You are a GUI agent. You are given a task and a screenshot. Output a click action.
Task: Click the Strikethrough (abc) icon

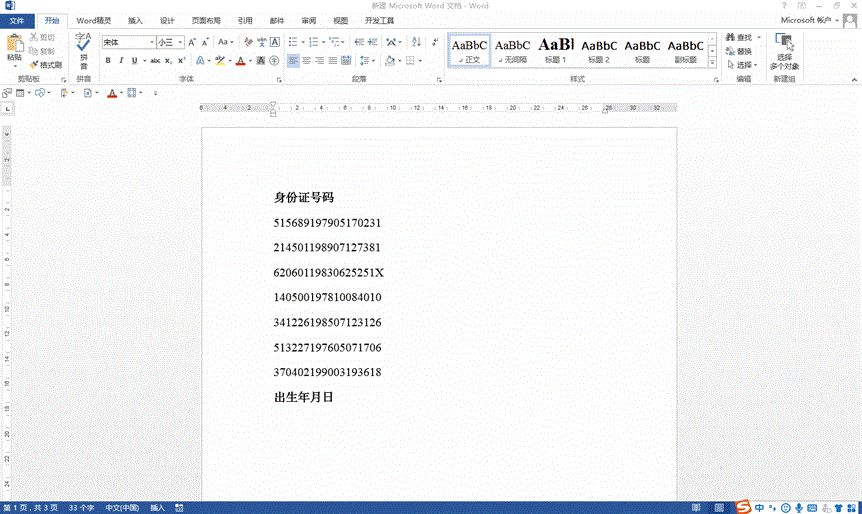(x=155, y=61)
